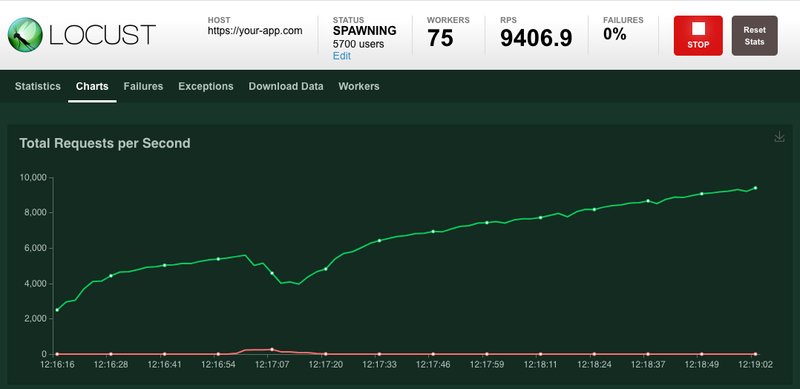Click the LOCUST title text
This screenshot has width=800, height=389.
tap(102, 35)
